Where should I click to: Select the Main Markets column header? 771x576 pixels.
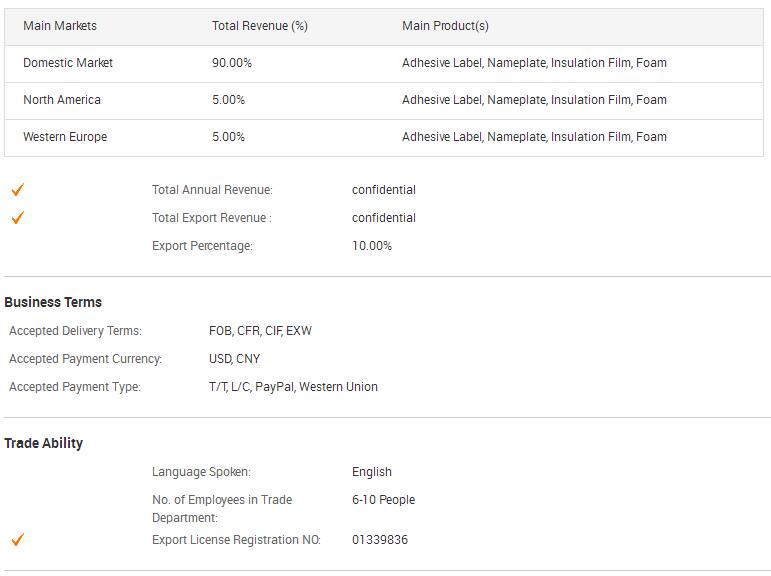(60, 26)
